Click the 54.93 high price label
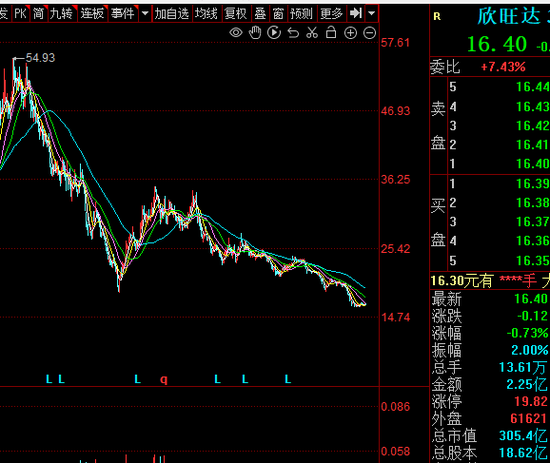Viewport: 550px width, 463px height. pos(40,58)
